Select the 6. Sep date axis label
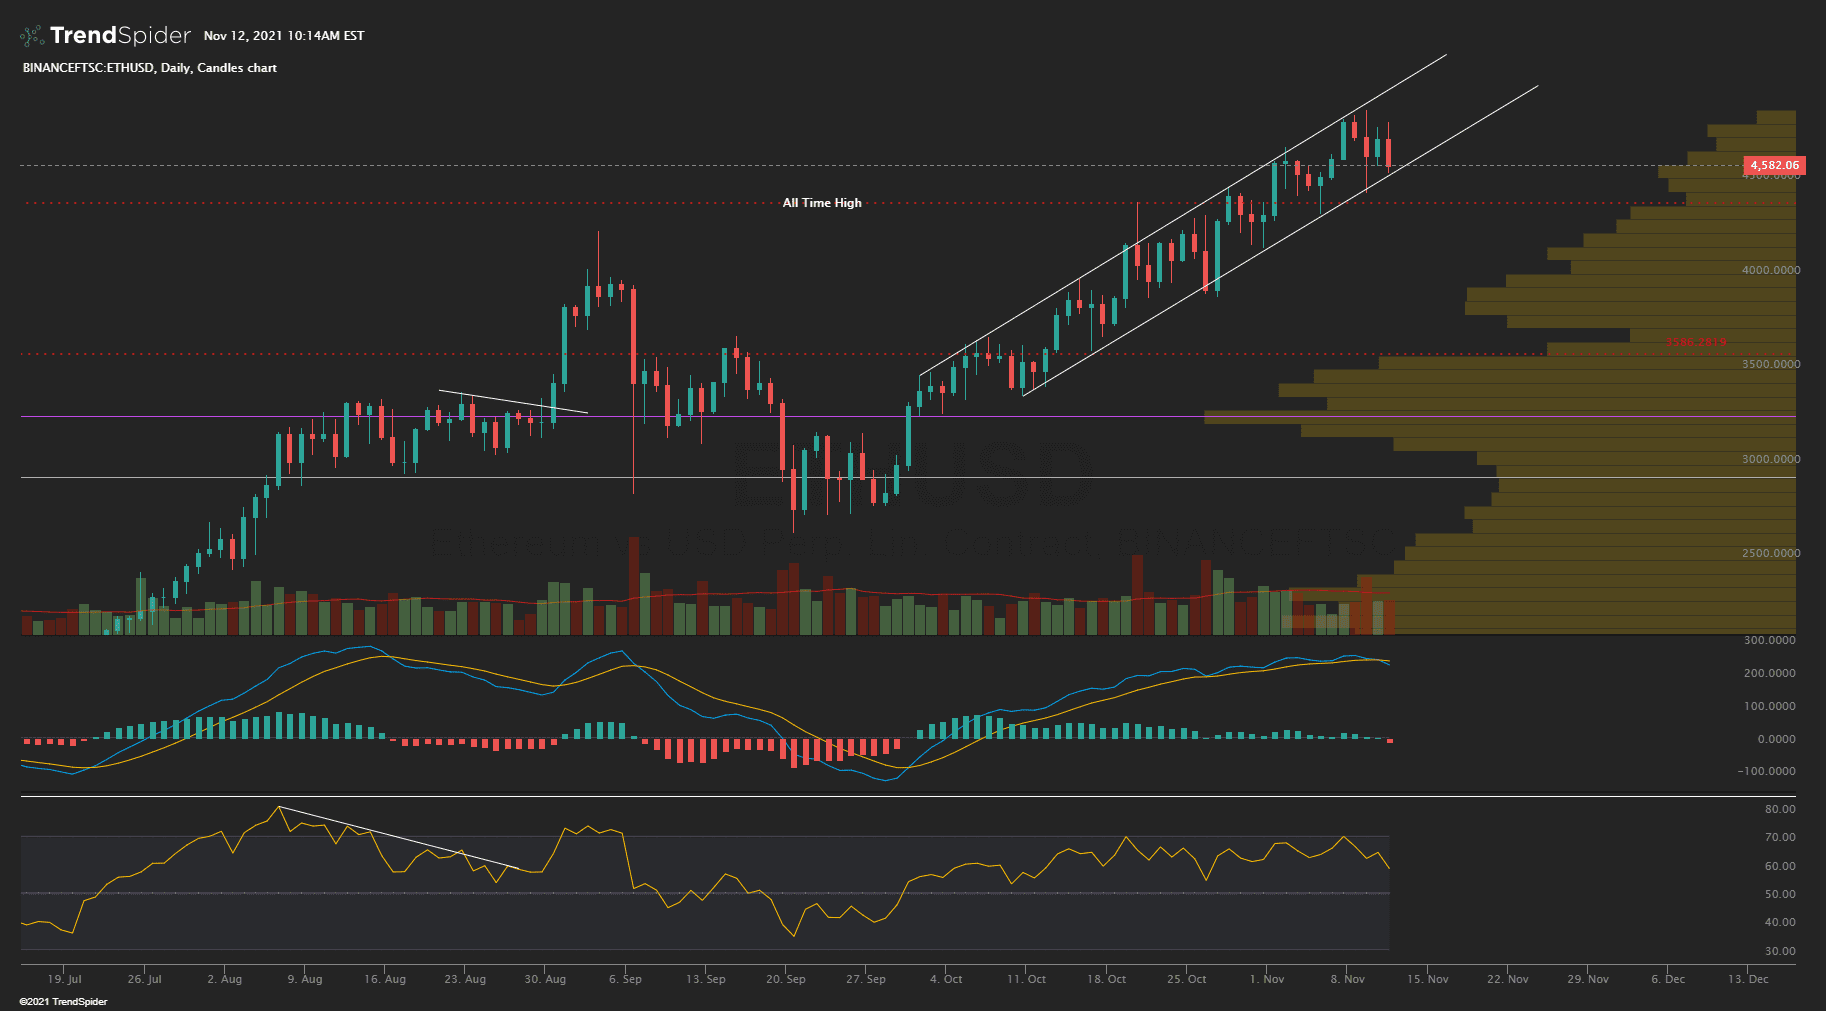Viewport: 1826px width, 1011px height. point(625,979)
